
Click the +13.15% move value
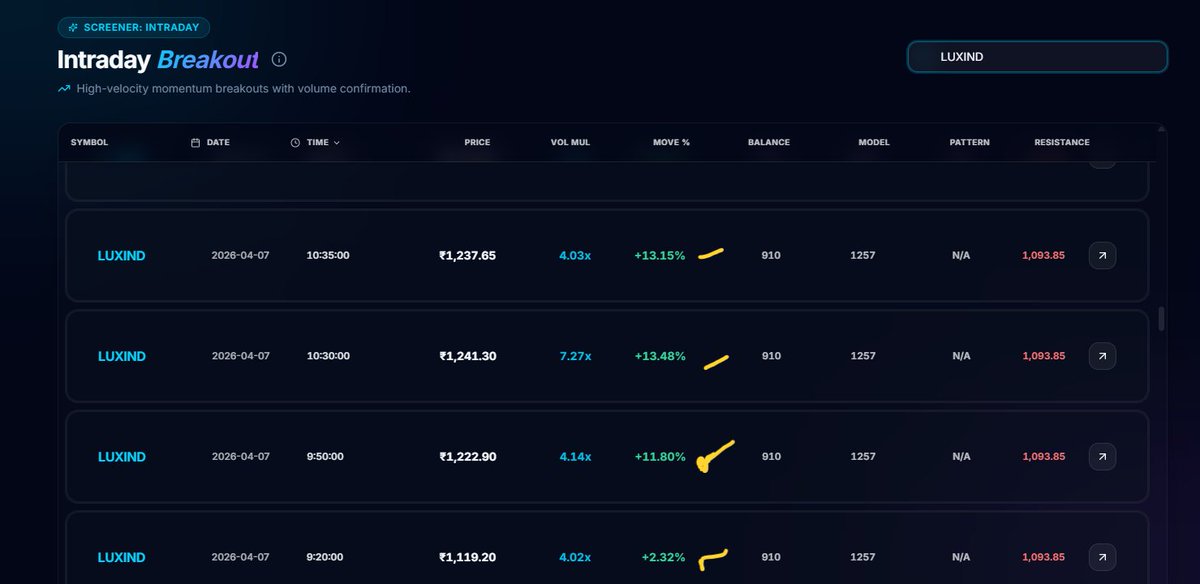coord(660,256)
